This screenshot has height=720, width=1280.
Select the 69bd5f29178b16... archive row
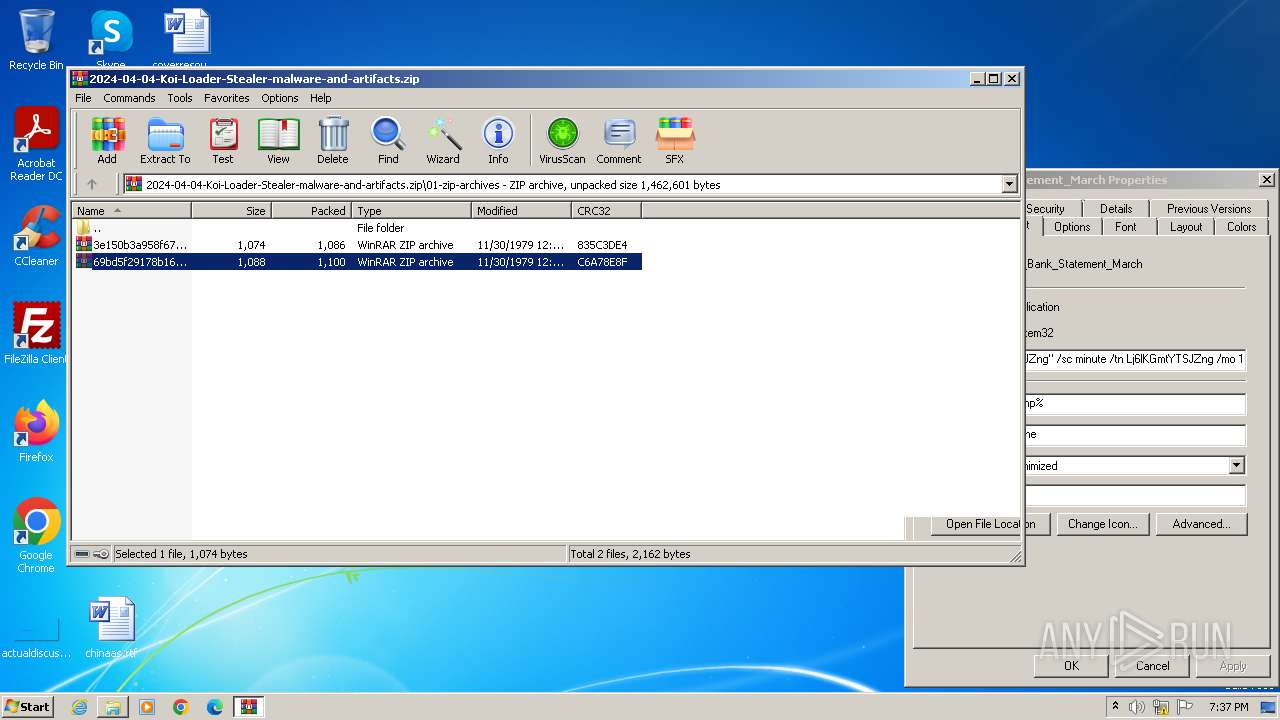click(x=357, y=262)
